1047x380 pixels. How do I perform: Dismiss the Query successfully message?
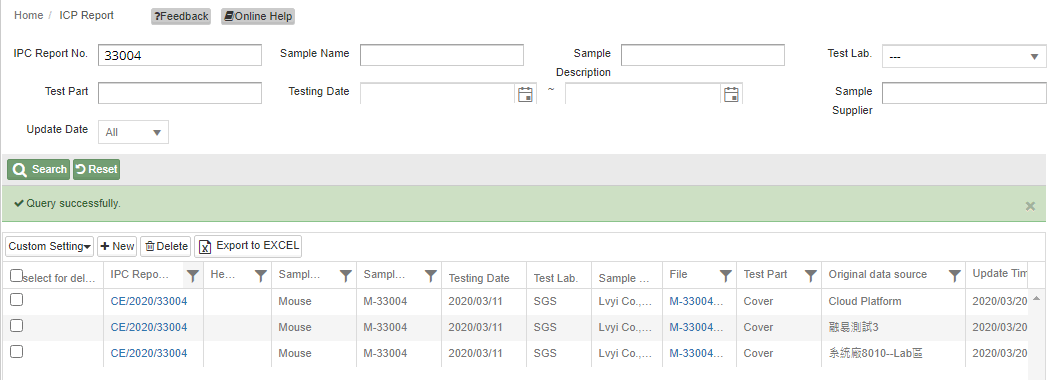point(1030,206)
